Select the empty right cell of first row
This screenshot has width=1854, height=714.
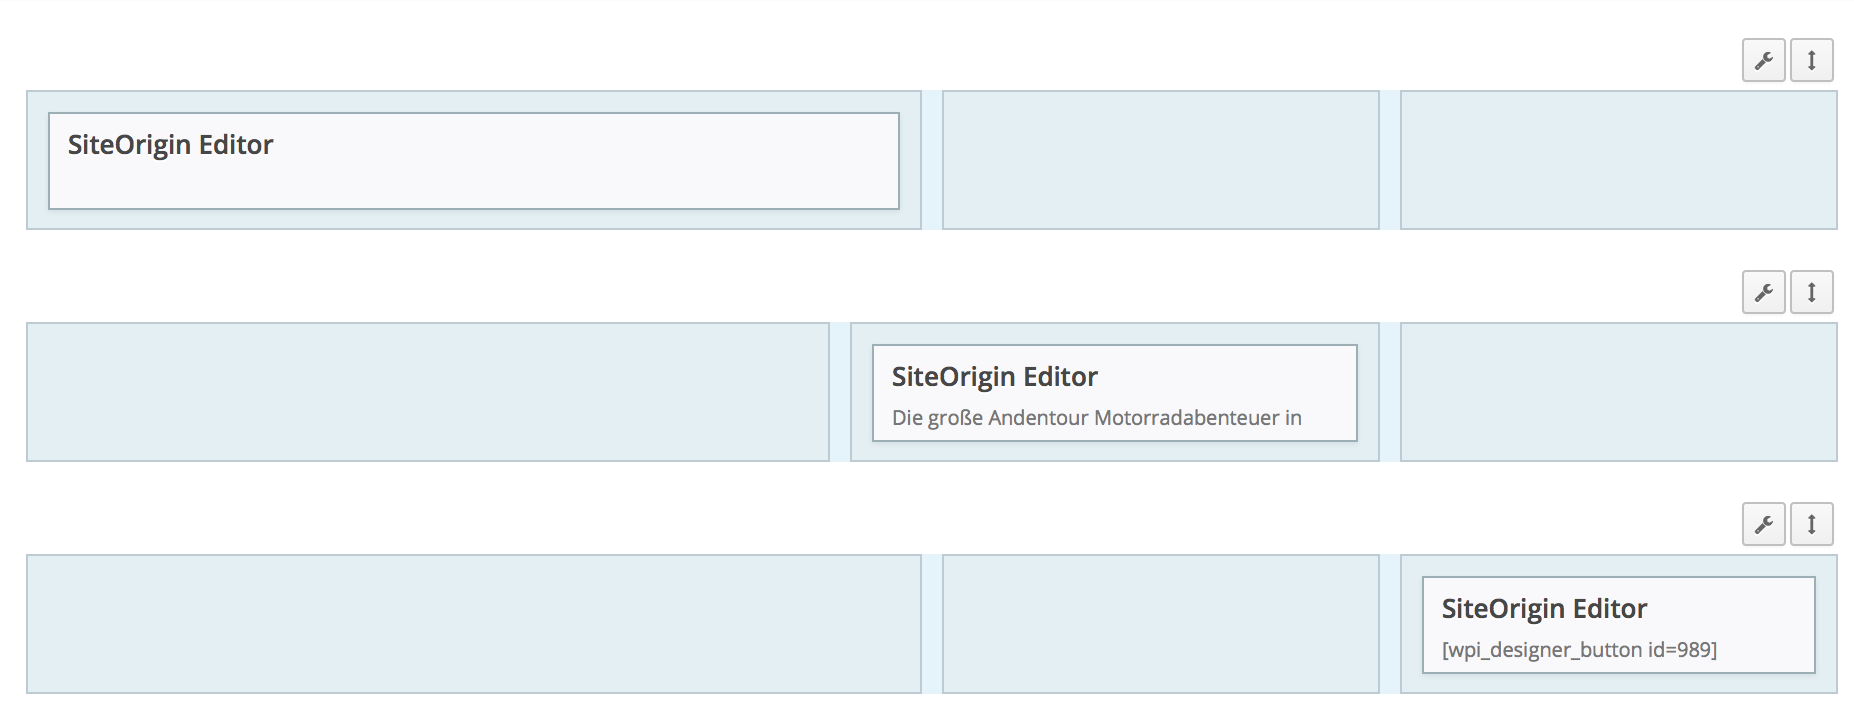(1618, 160)
